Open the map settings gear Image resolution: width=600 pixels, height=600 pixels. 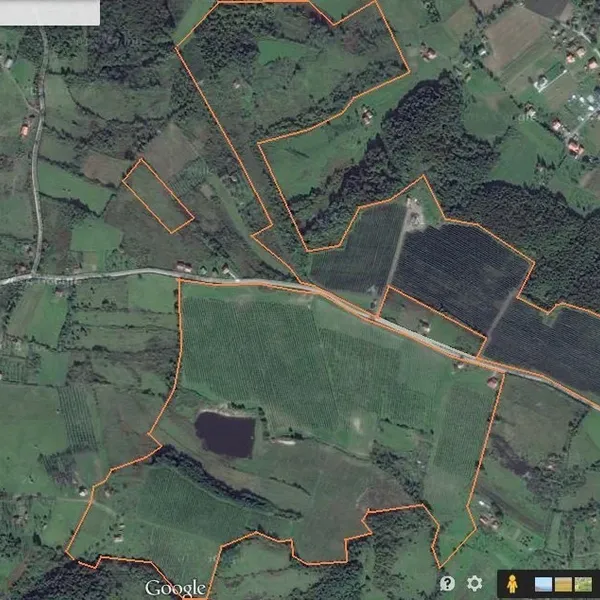coord(474,584)
